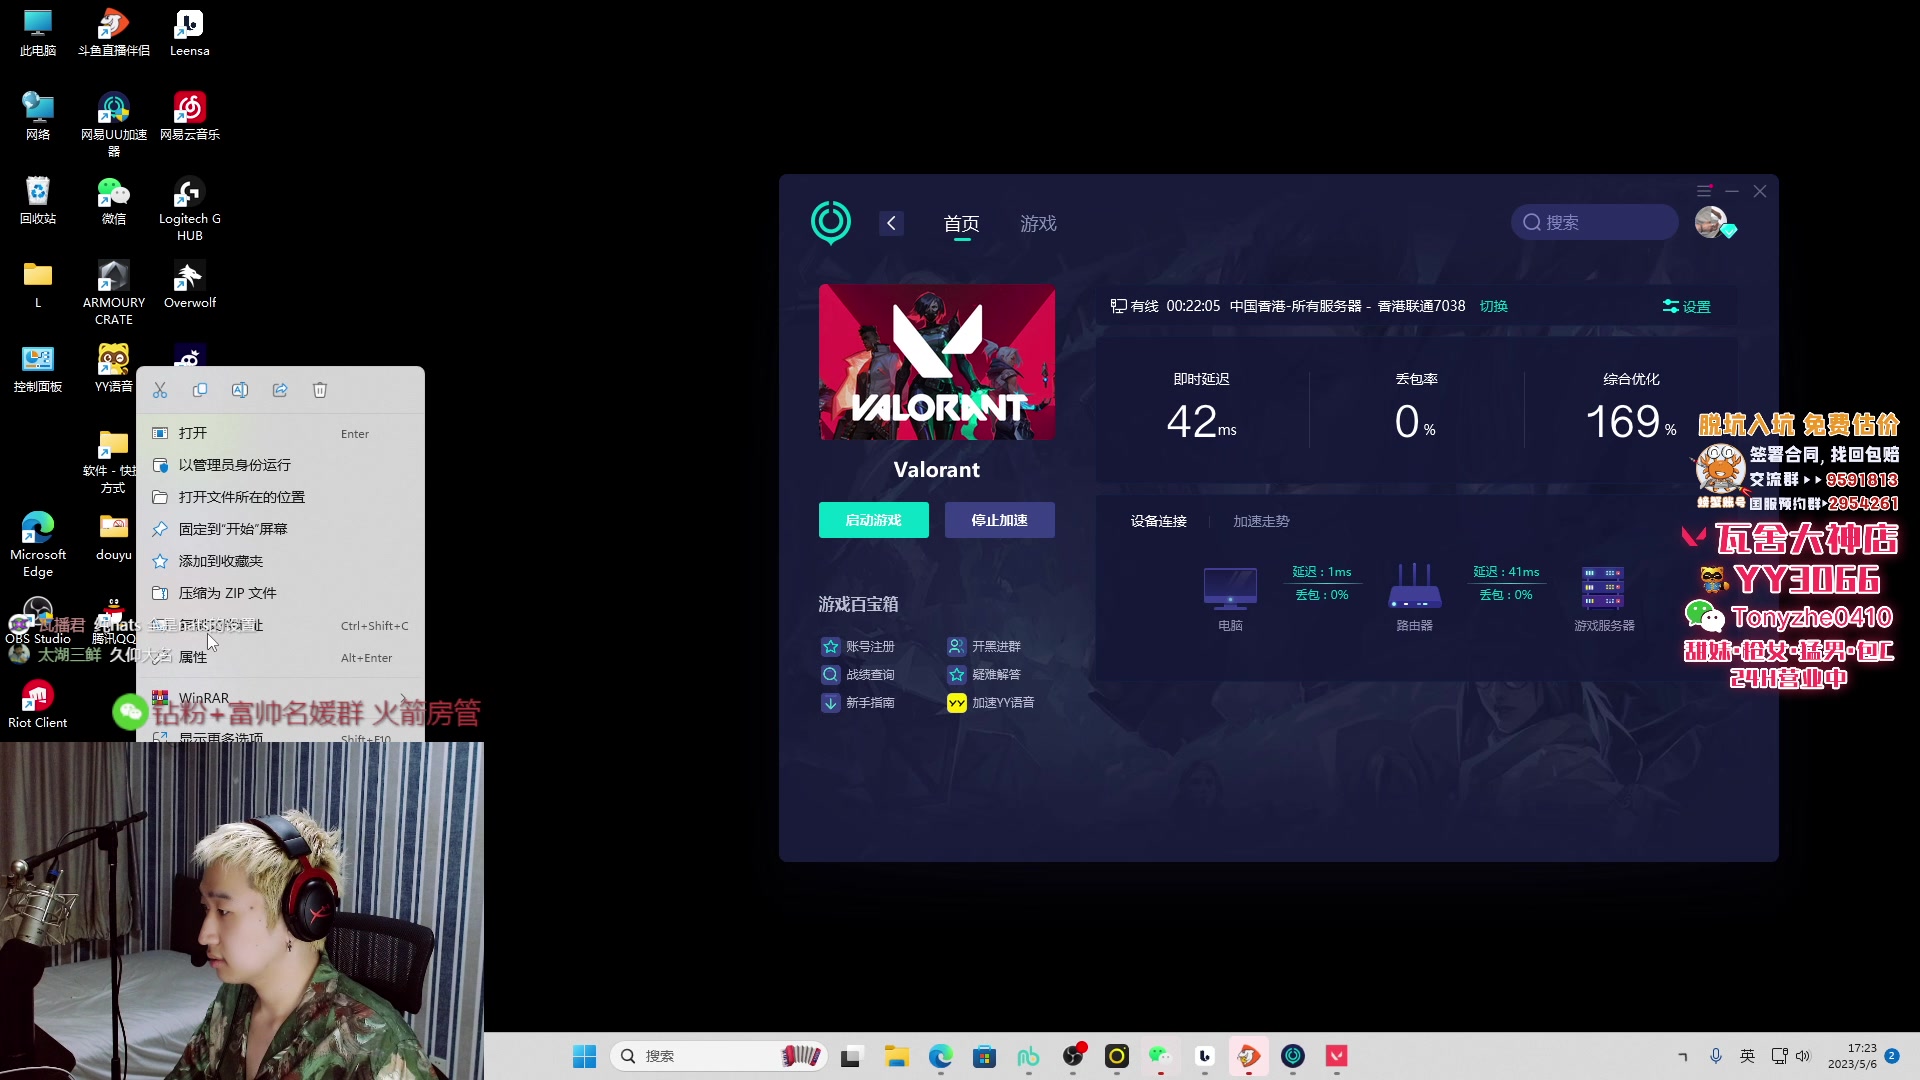The height and width of the screenshot is (1080, 1920).
Task: Click the 停止加速 button
Action: click(999, 520)
